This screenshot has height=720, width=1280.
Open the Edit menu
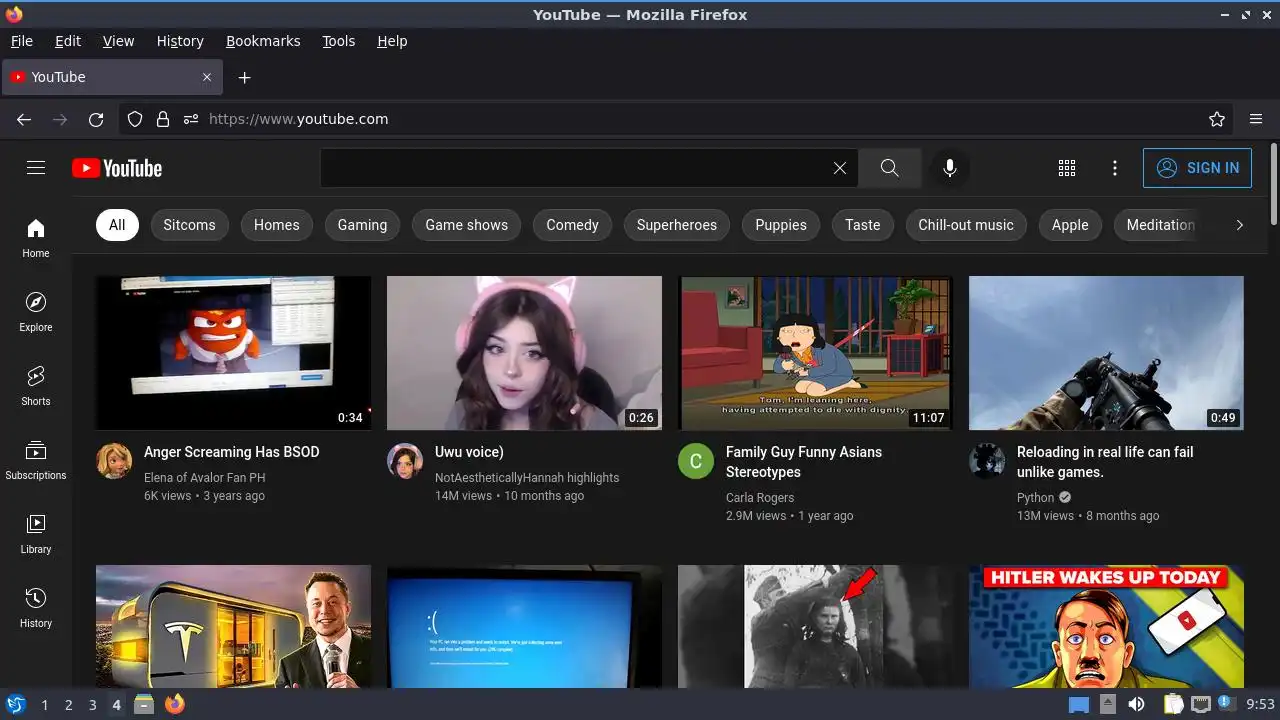68,41
